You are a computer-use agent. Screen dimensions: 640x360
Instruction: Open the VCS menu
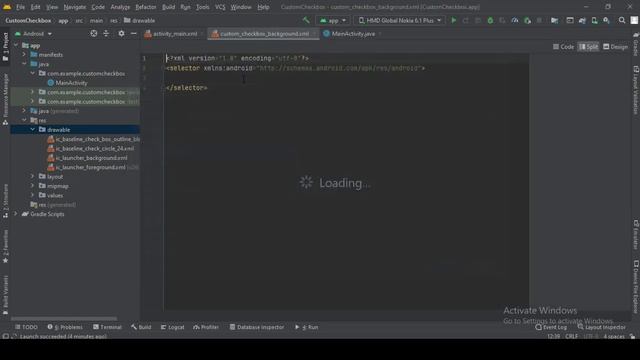220,7
